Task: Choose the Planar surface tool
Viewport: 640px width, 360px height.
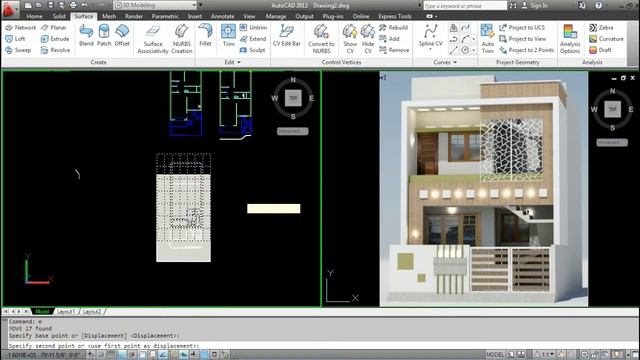Action: [54, 27]
